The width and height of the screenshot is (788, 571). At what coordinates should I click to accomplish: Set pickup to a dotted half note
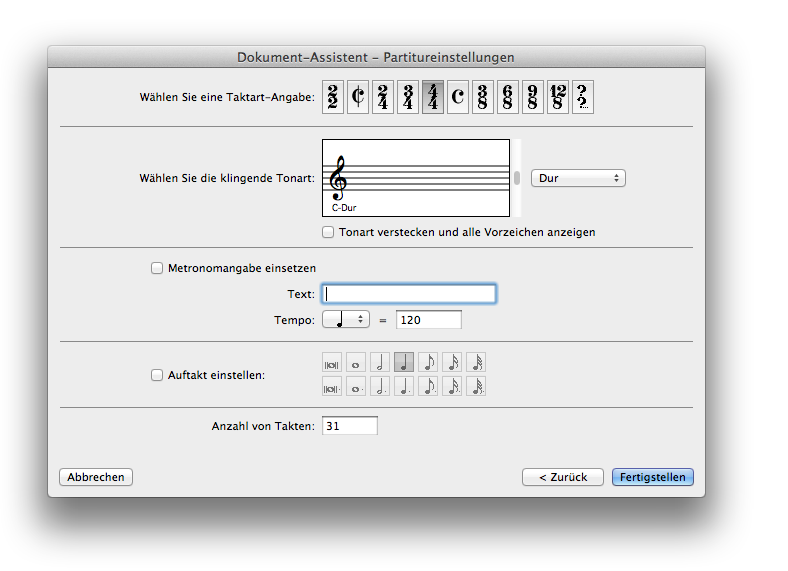[x=380, y=387]
